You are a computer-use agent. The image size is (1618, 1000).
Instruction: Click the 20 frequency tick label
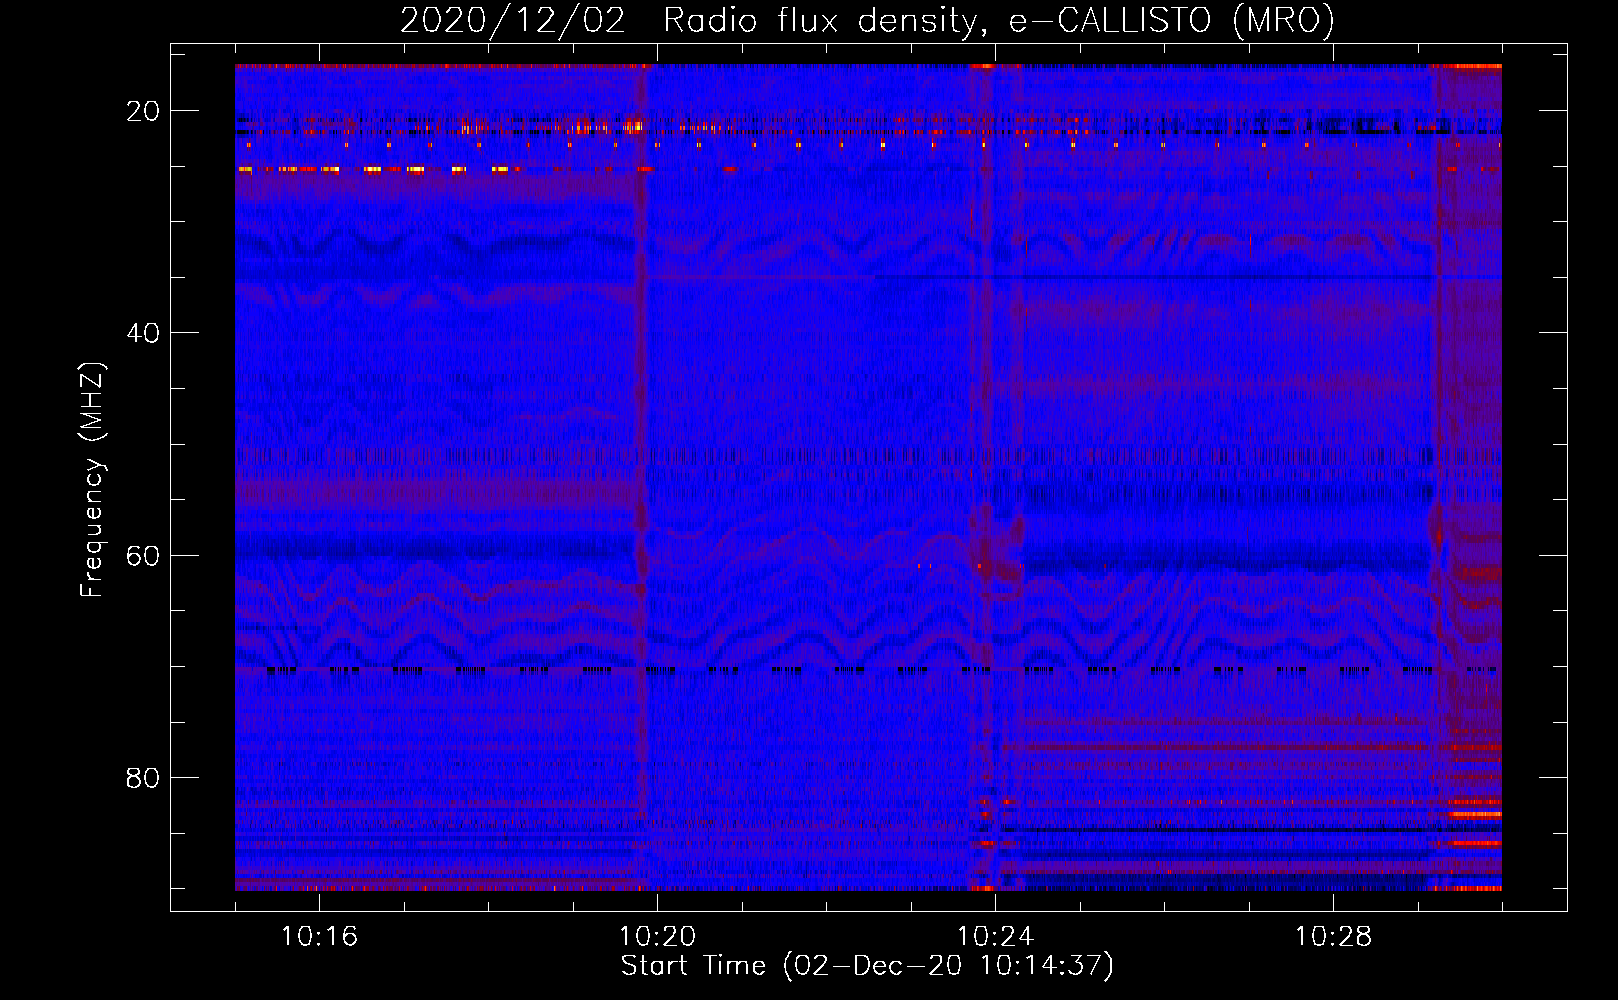[143, 111]
